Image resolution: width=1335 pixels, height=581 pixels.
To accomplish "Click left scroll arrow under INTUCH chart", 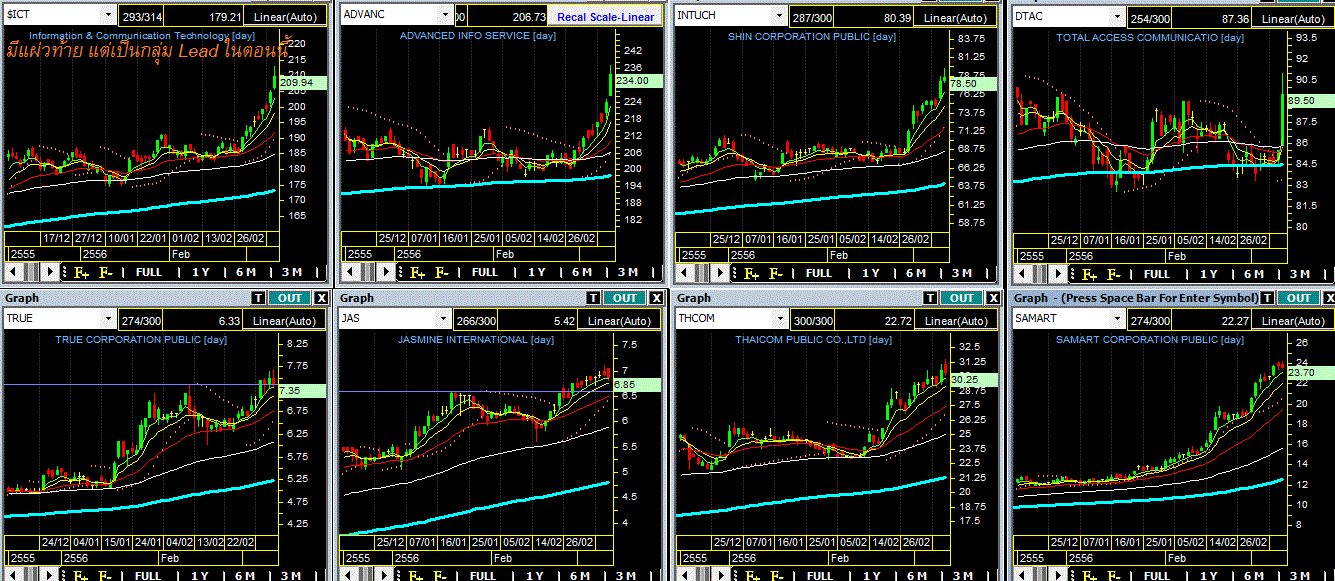I will click(684, 272).
